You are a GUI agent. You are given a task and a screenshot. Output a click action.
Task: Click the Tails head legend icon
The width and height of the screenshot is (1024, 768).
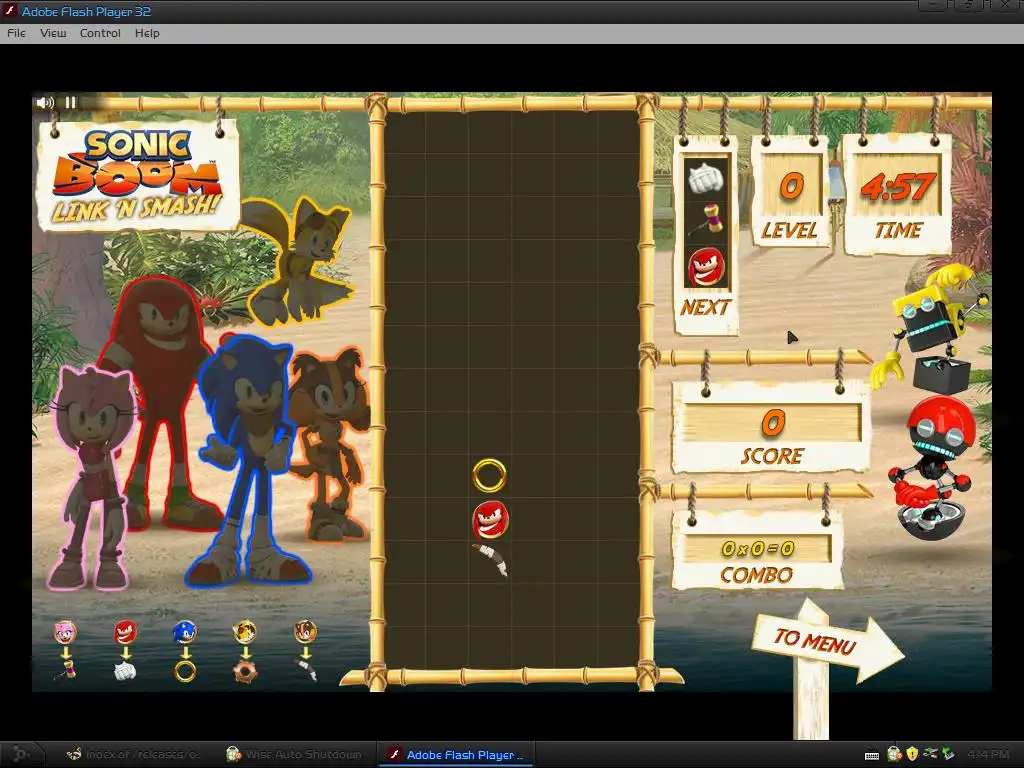(x=245, y=632)
